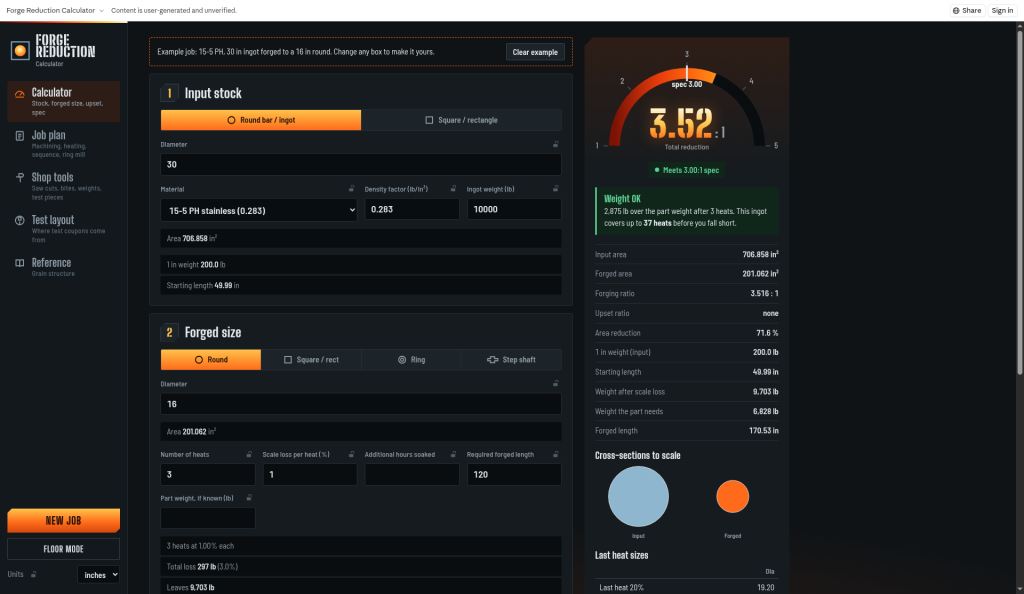1024x594 pixels.
Task: Click the Required forged length field
Action: click(514, 475)
